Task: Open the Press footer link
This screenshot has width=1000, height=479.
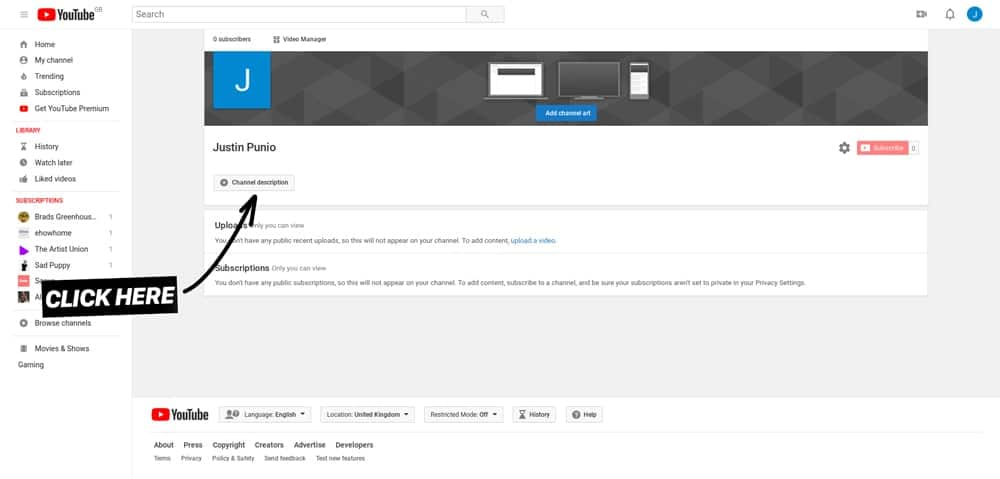Action: (x=193, y=445)
